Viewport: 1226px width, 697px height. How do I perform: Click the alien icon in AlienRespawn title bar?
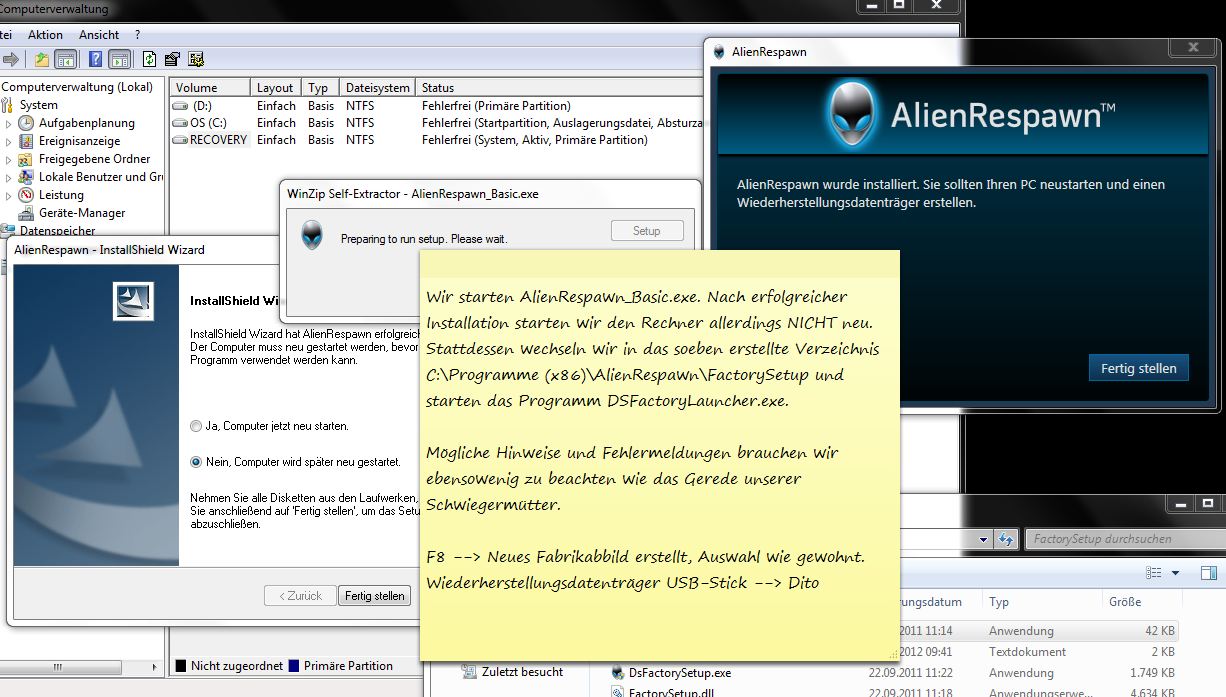[719, 52]
